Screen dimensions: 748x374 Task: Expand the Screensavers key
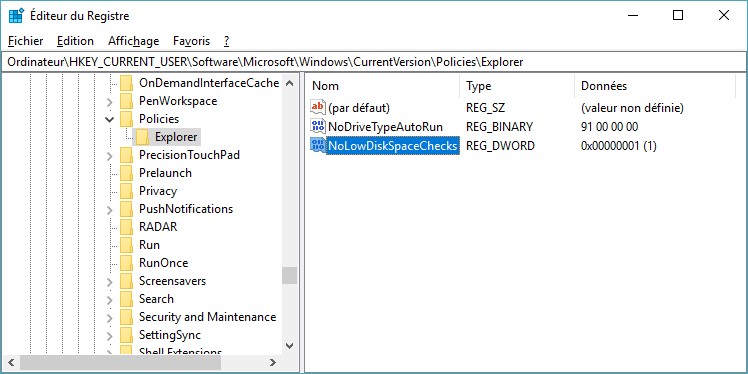point(110,281)
